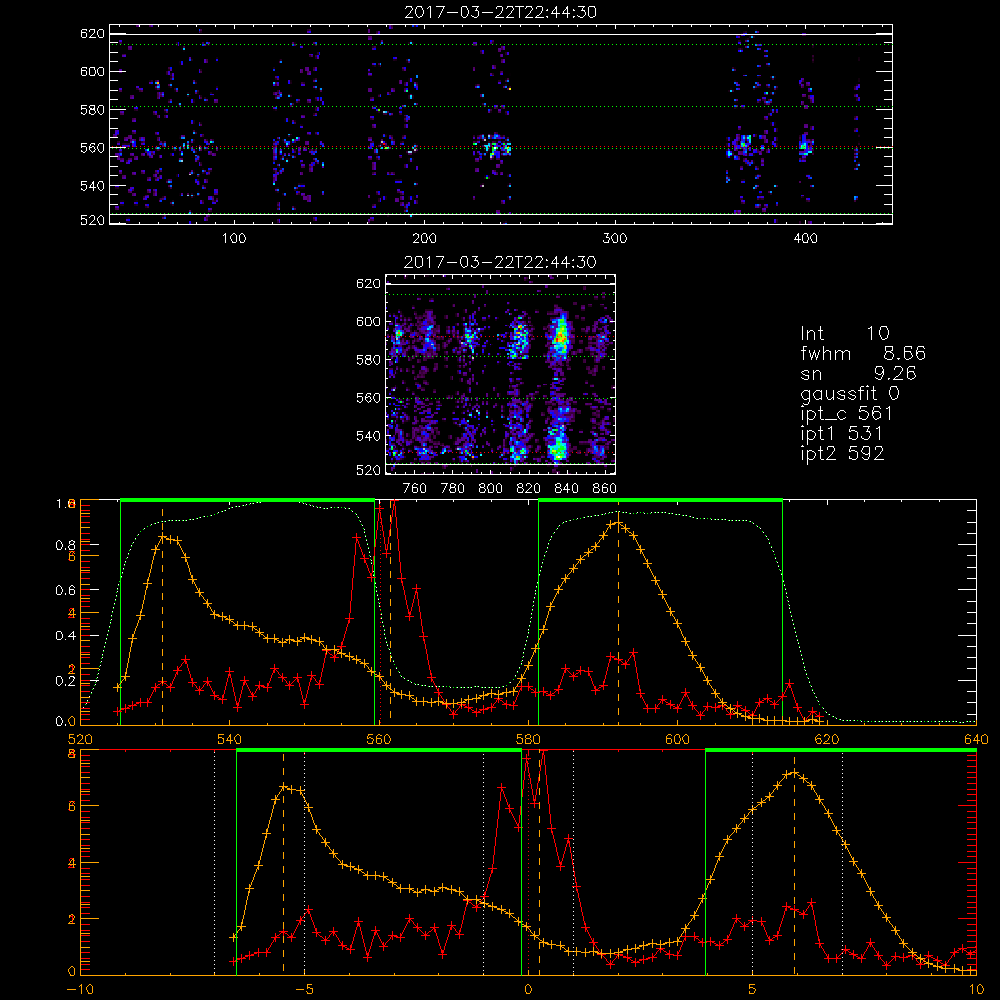This screenshot has height=1000, width=1000.
Task: Click the 'Int 10' readout
Action: click(844, 334)
